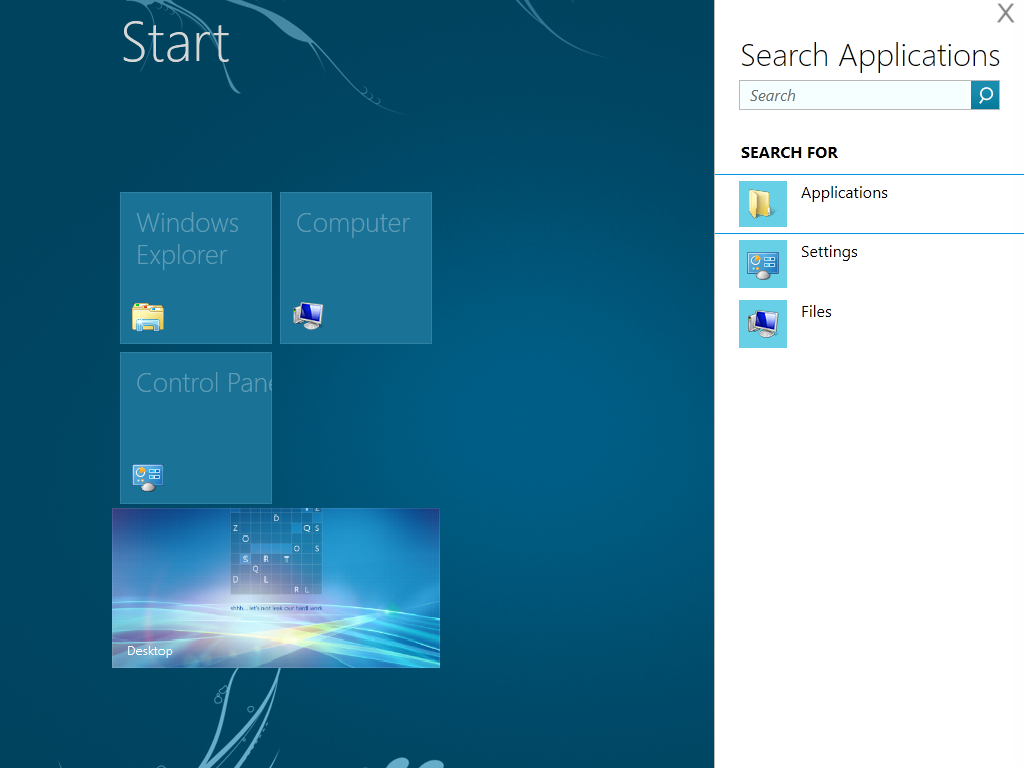Screen dimensions: 1024x768
Task: Click the Files search category icon
Action: point(763,324)
